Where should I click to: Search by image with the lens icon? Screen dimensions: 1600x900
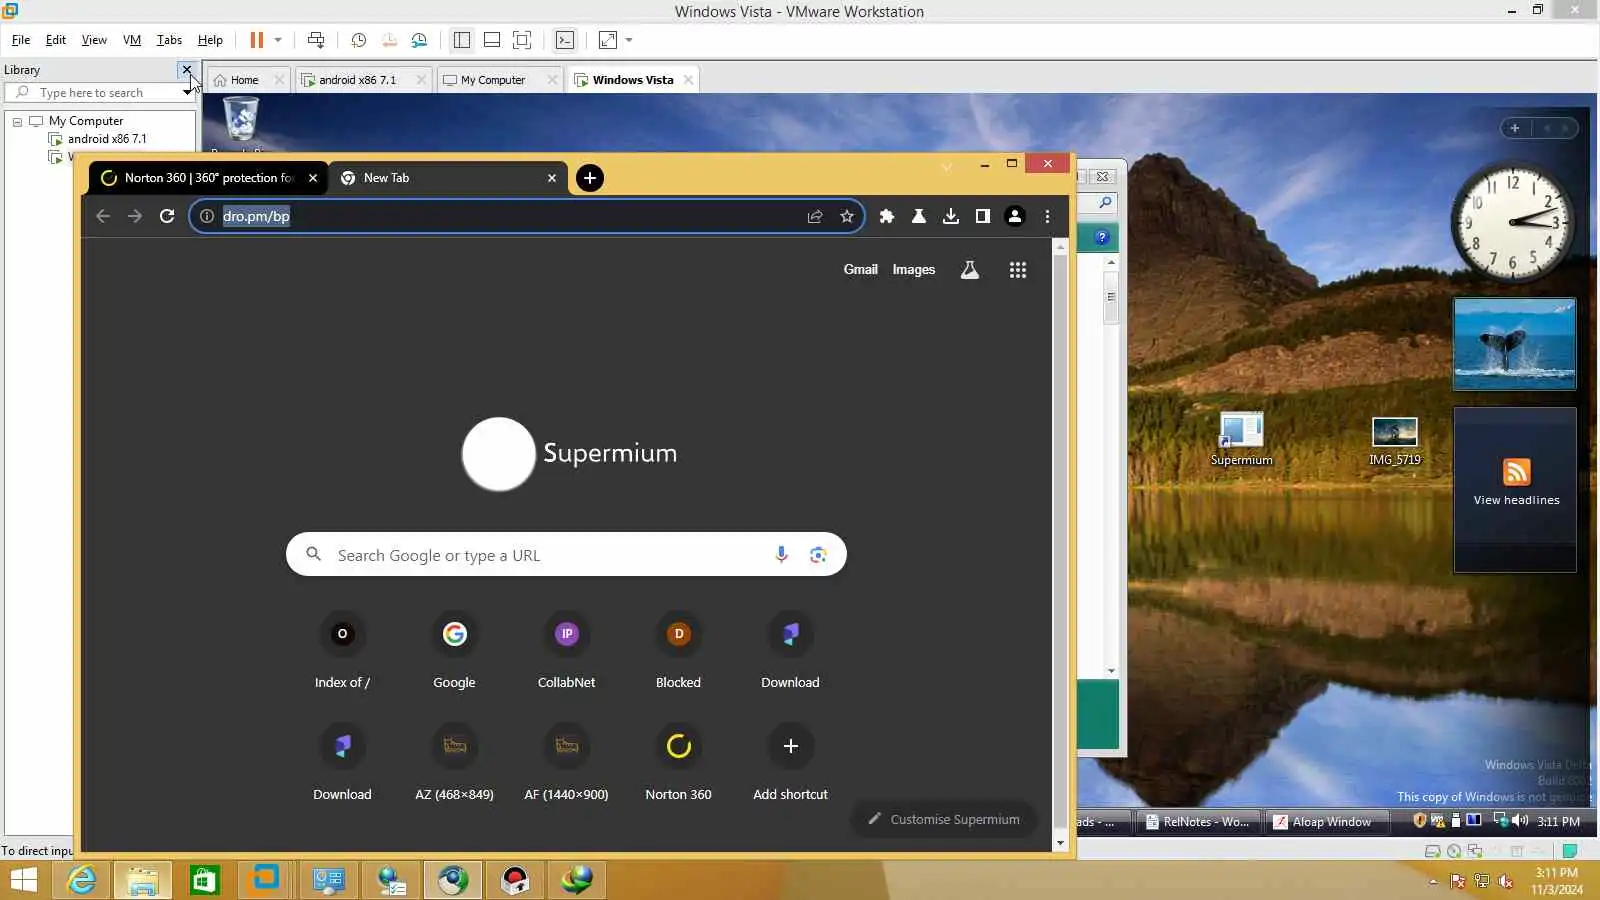818,555
